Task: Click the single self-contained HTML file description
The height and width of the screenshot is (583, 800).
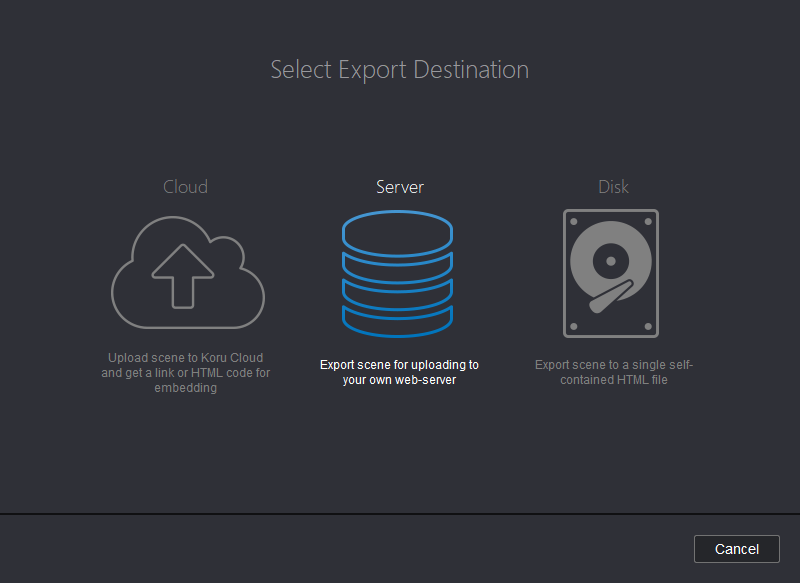Action: coord(612,372)
